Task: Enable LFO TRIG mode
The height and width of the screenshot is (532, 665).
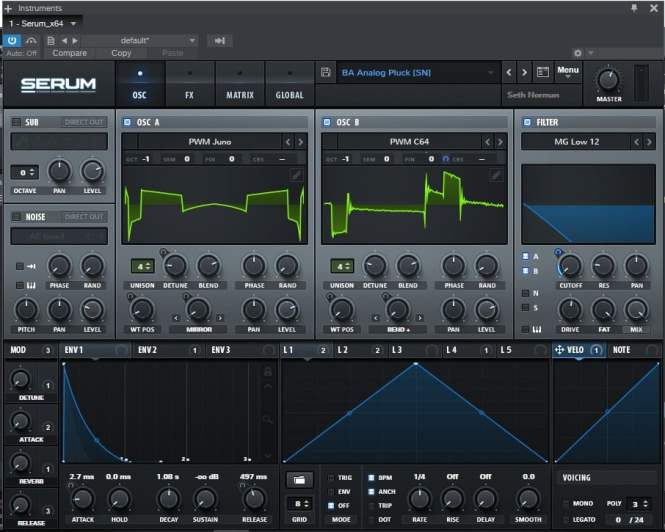Action: tap(331, 478)
